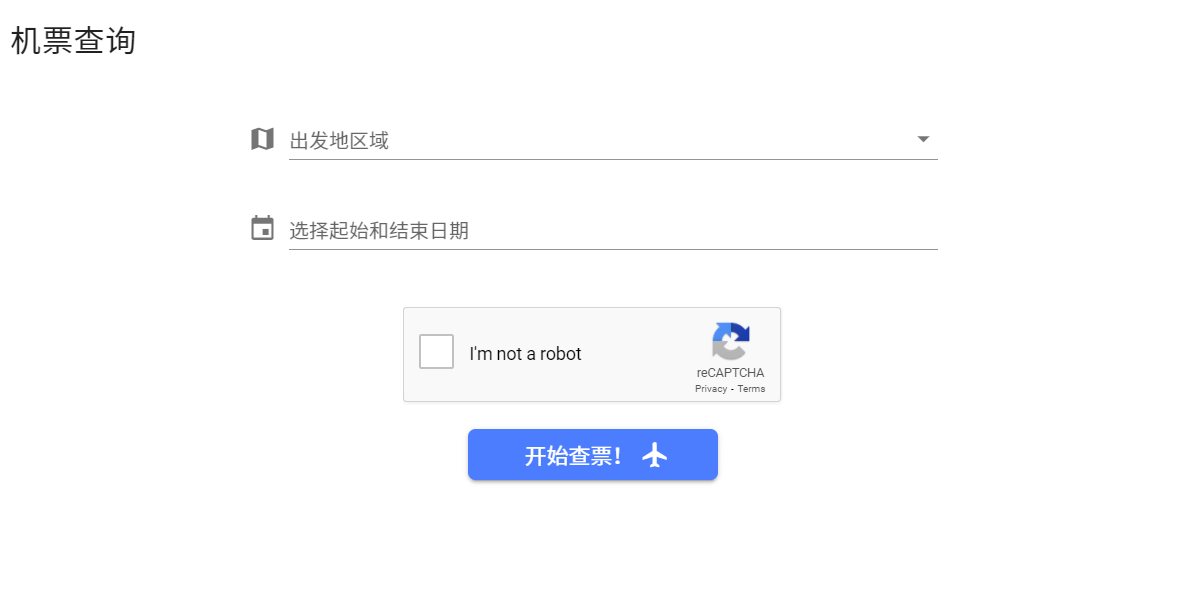
Task: Click the map icon beside 出发地区域
Action: tap(262, 139)
